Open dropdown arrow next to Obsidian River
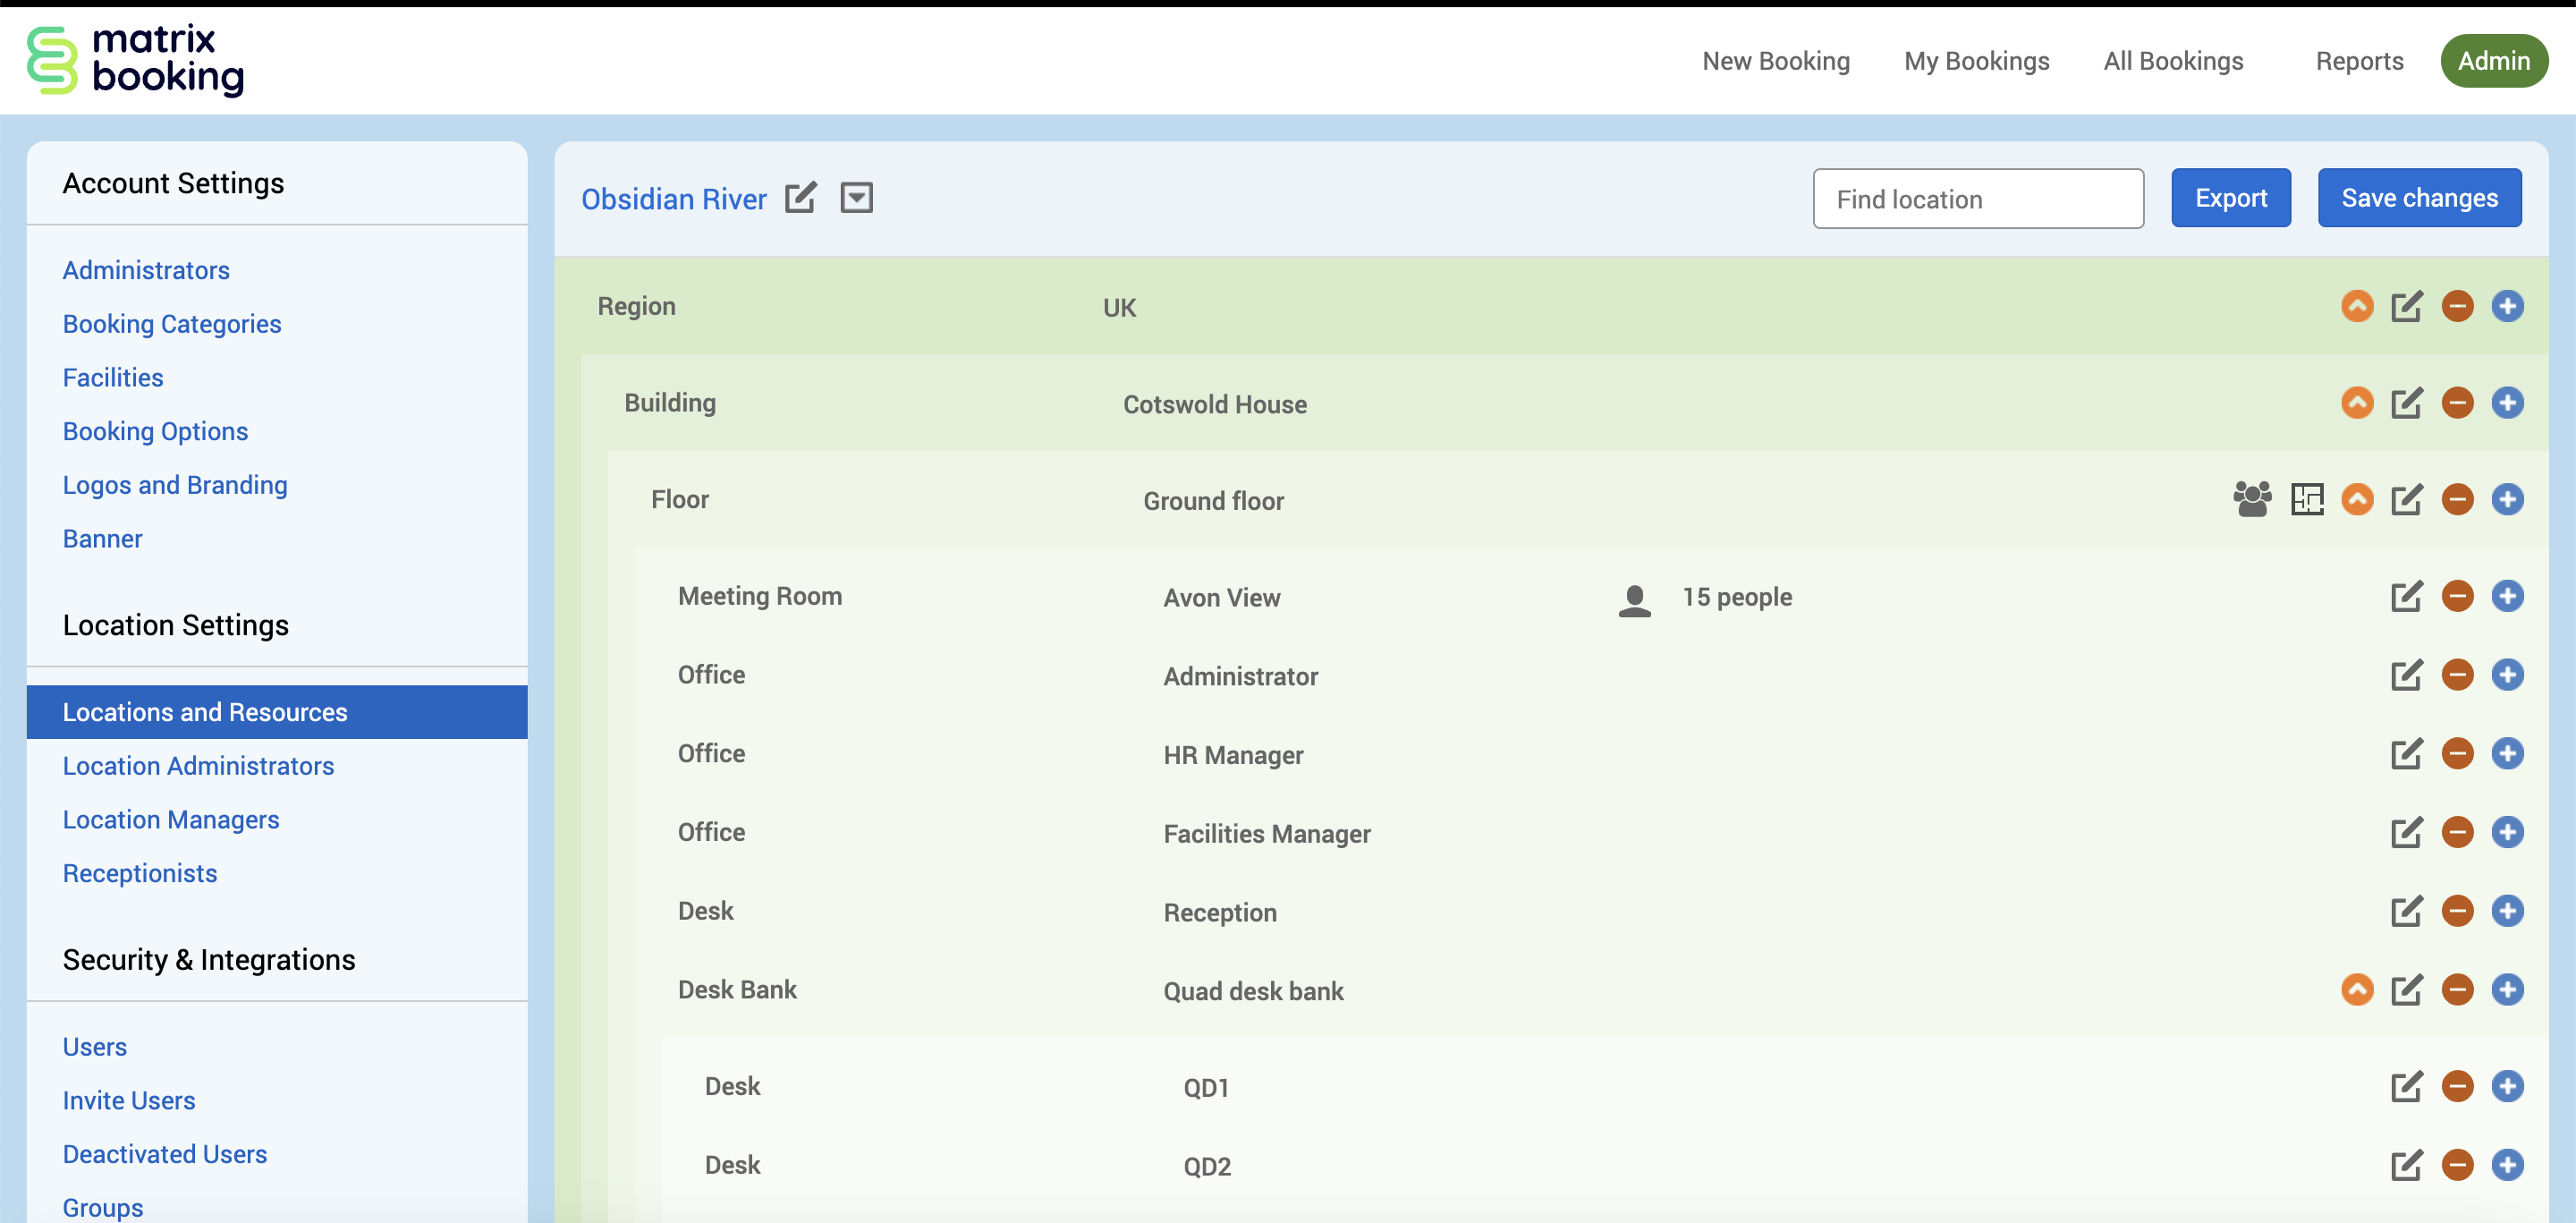2576x1223 pixels. tap(856, 198)
